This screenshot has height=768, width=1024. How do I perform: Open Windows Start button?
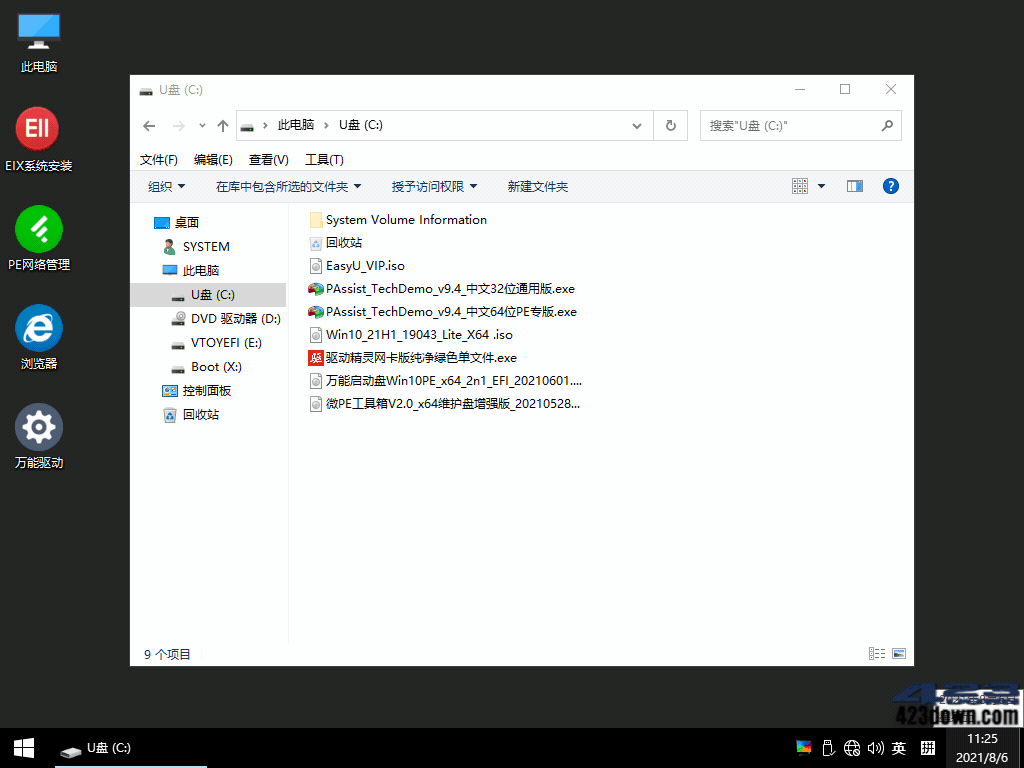24,748
